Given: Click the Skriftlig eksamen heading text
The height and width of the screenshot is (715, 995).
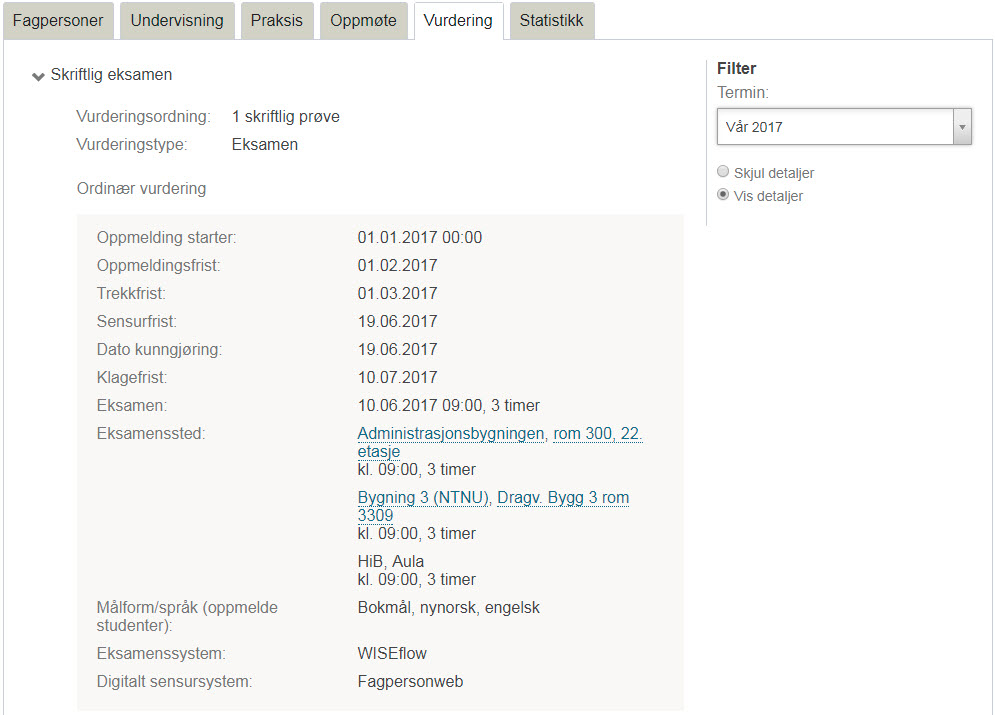Looking at the screenshot, I should point(111,74).
